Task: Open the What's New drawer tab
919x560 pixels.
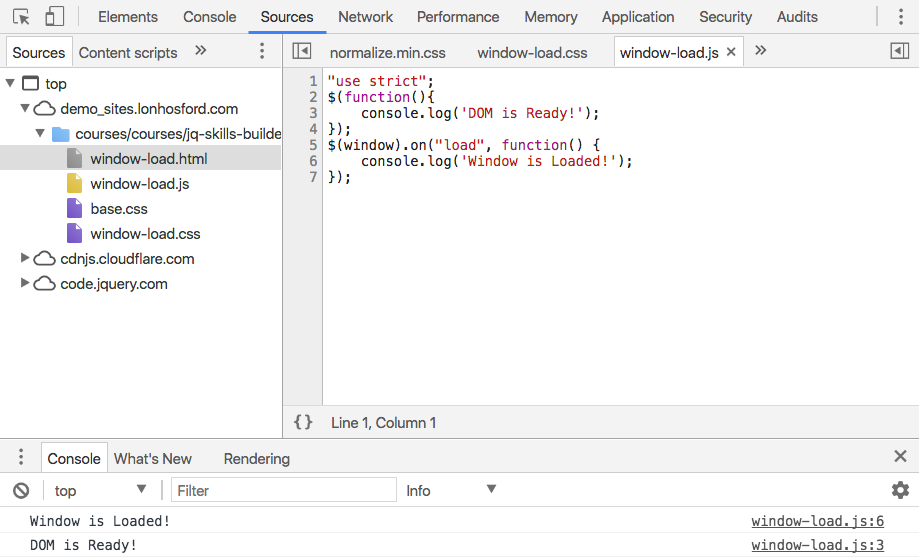Action: (152, 459)
